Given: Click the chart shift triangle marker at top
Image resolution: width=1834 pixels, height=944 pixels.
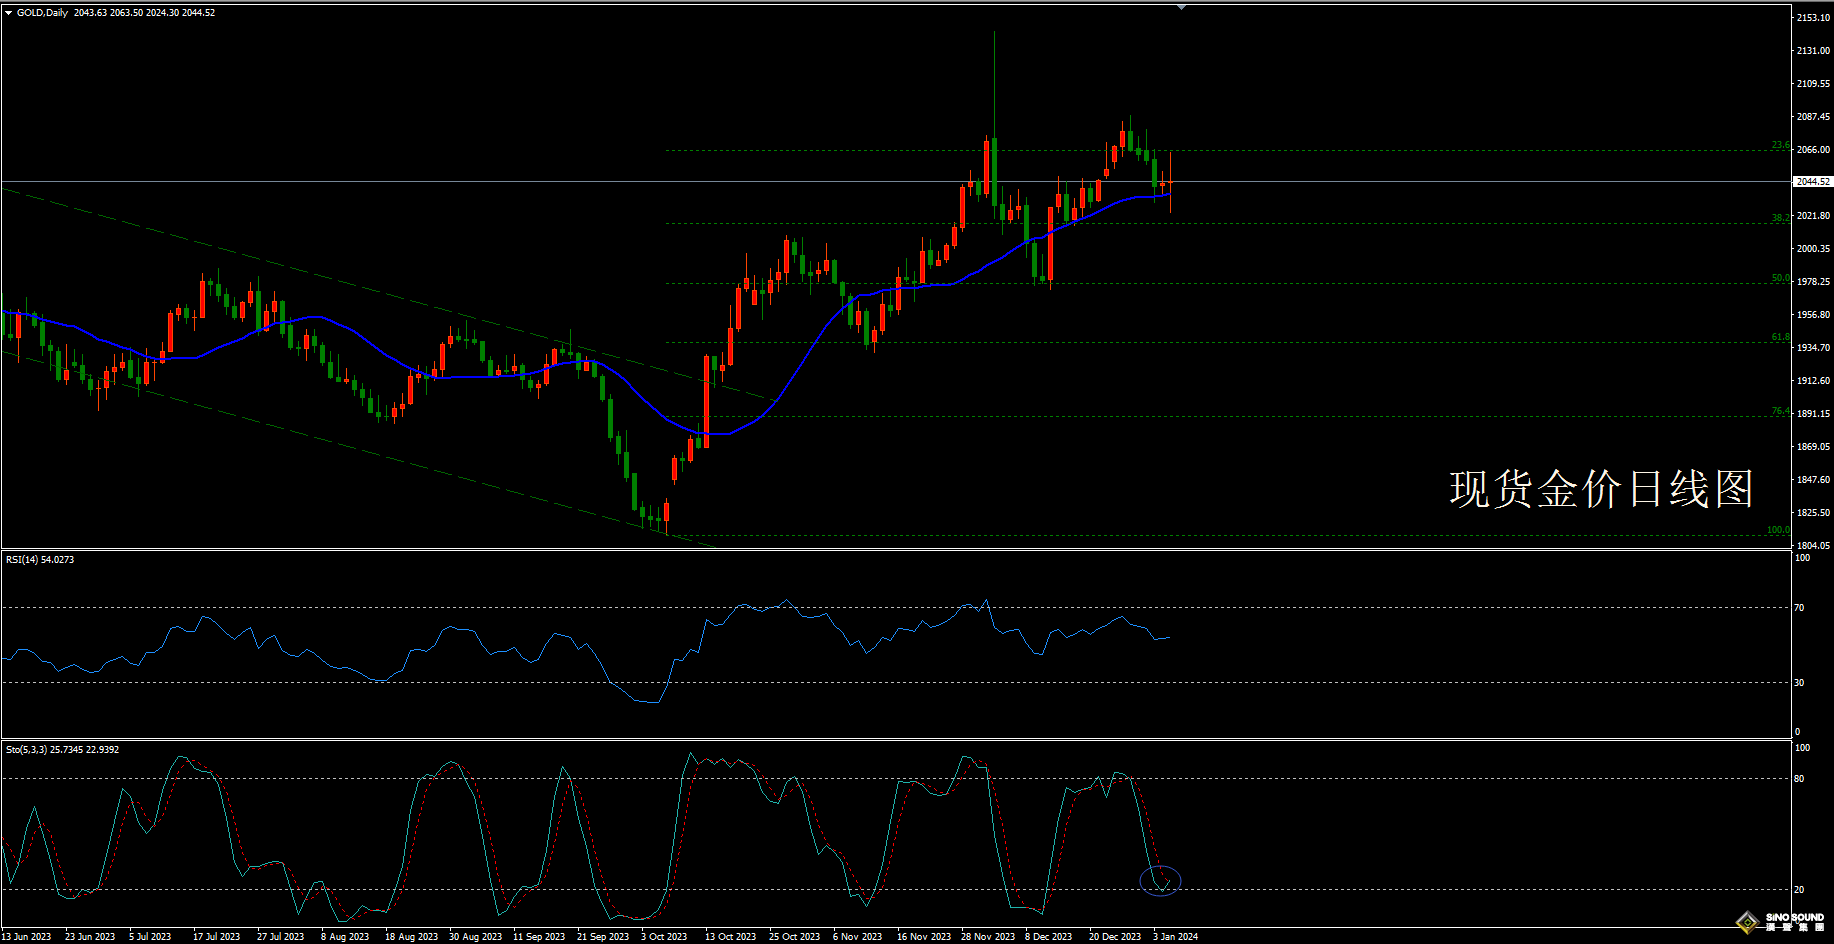Looking at the screenshot, I should pos(1181,7).
